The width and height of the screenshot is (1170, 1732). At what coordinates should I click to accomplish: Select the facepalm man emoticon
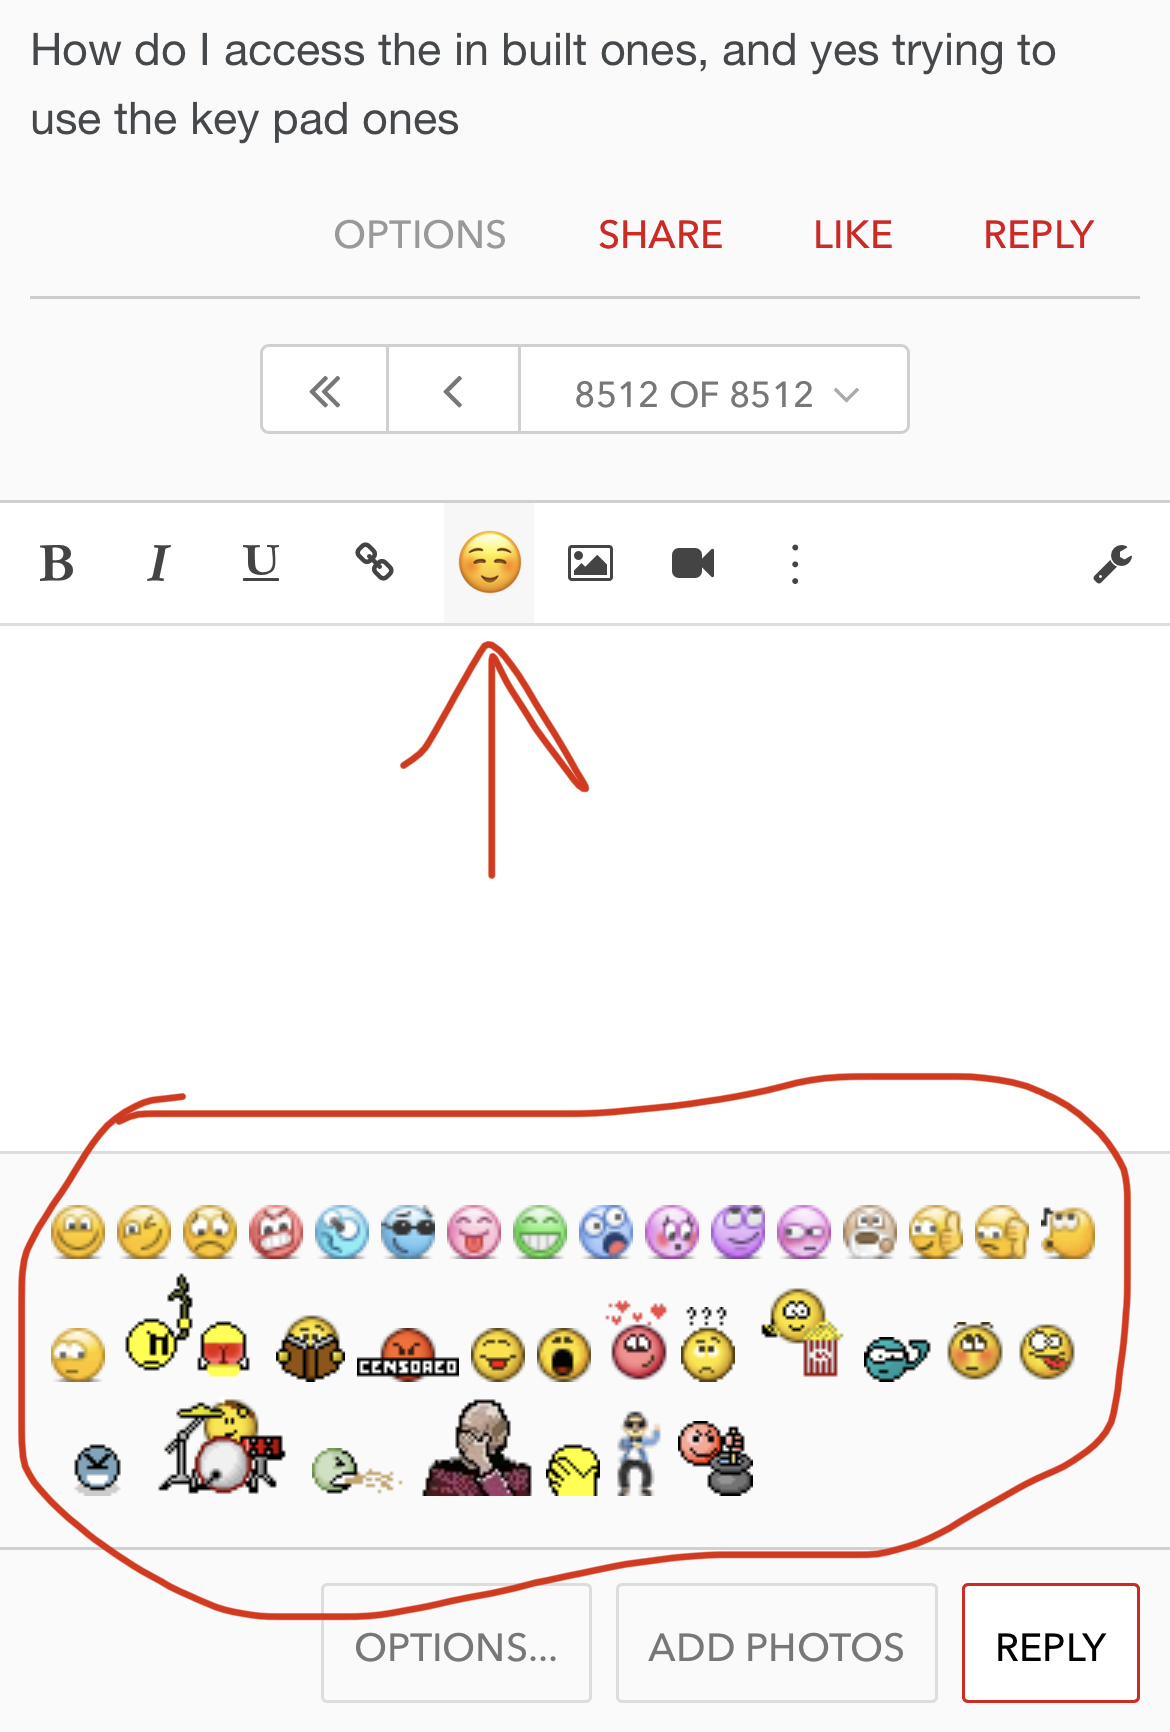(477, 1448)
